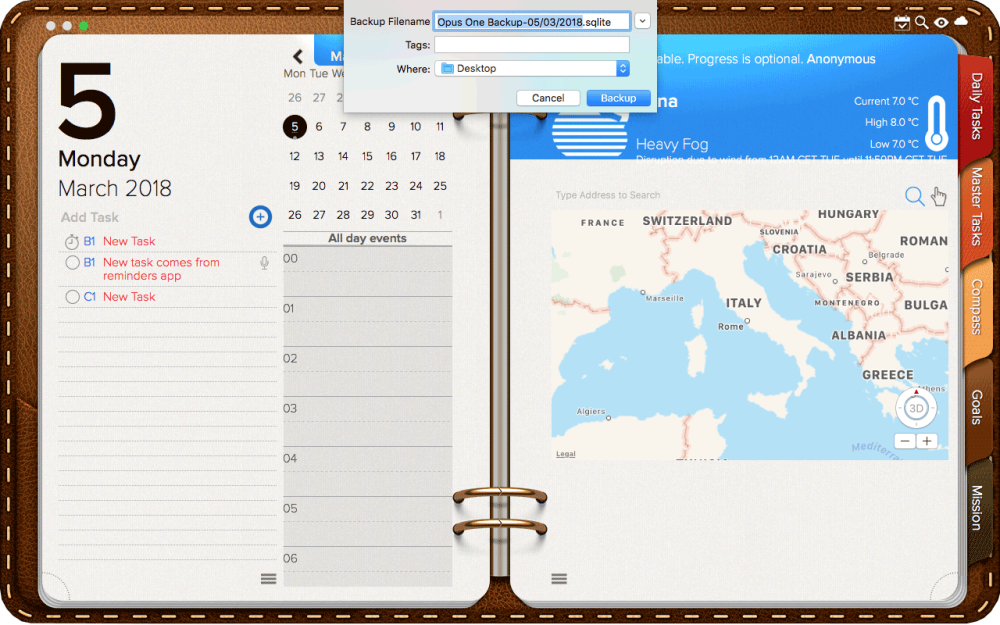Click the Backup button

click(618, 98)
